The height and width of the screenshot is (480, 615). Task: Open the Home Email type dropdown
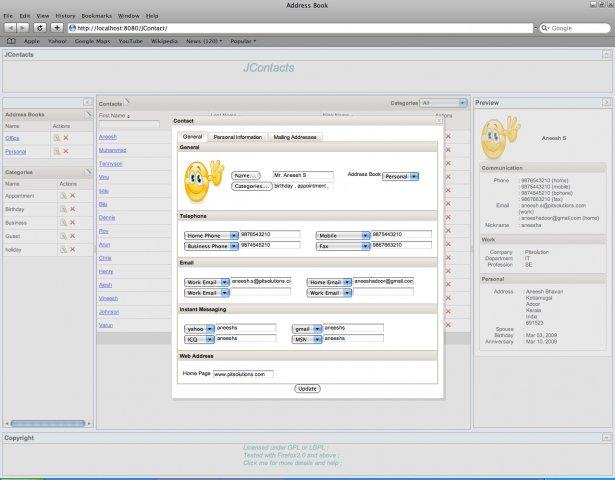(x=329, y=282)
